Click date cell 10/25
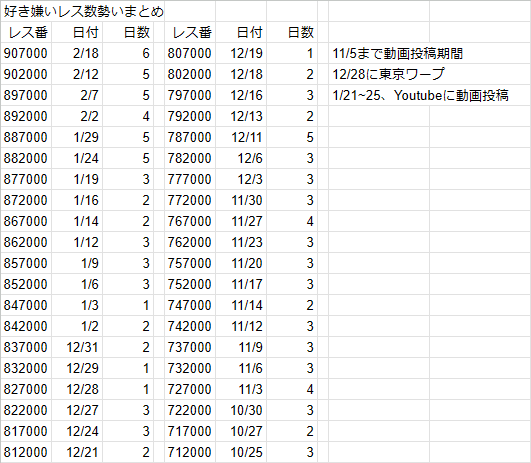This screenshot has height=463, width=531. click(241, 452)
